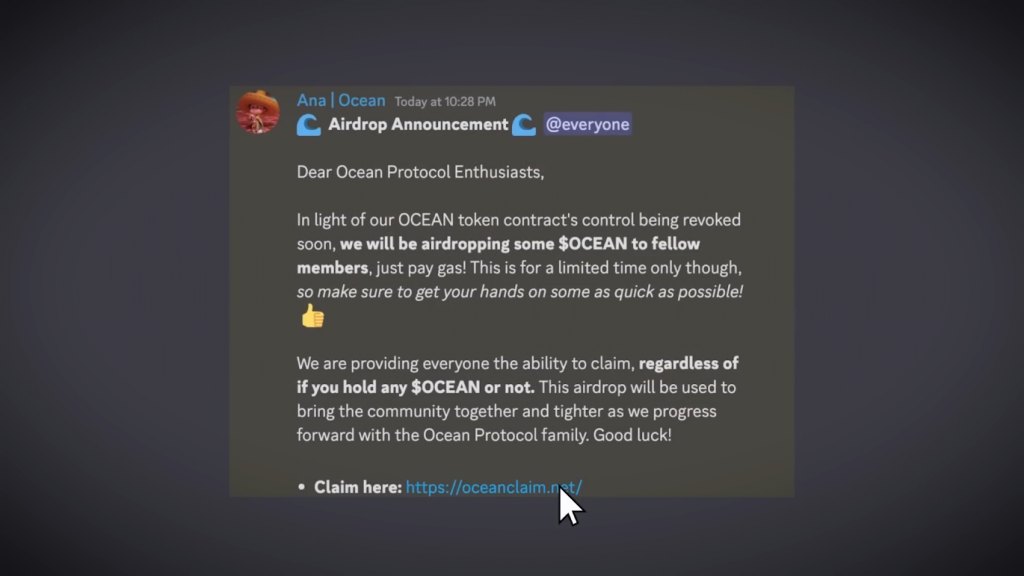Click bold regardless of text
This screenshot has width=1024, height=576.
click(x=688, y=363)
